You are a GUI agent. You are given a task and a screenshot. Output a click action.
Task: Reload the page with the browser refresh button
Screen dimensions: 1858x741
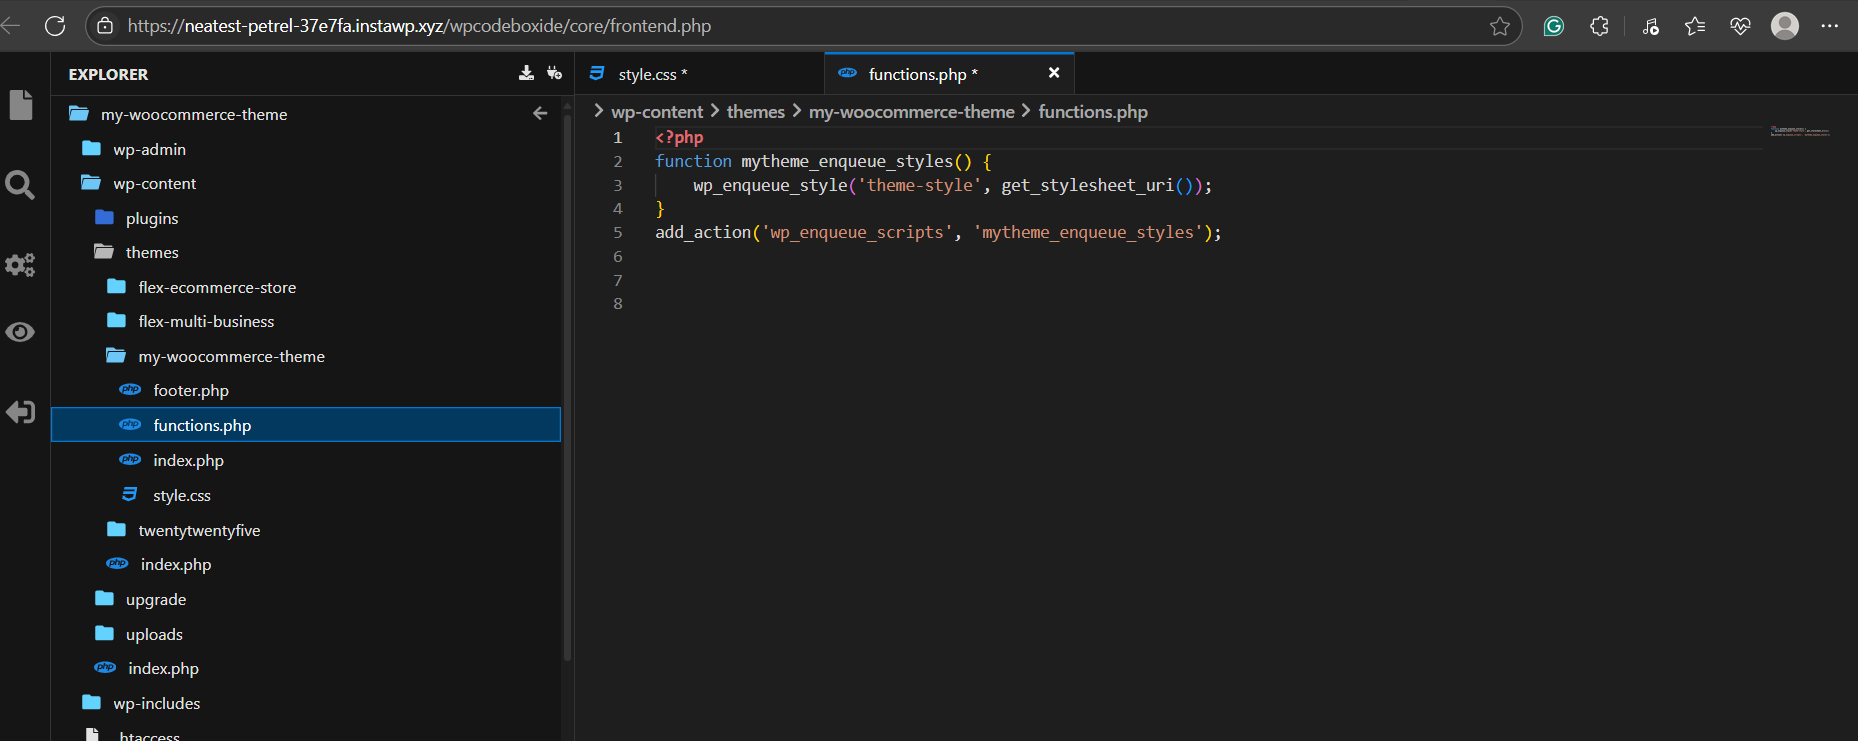click(x=55, y=26)
